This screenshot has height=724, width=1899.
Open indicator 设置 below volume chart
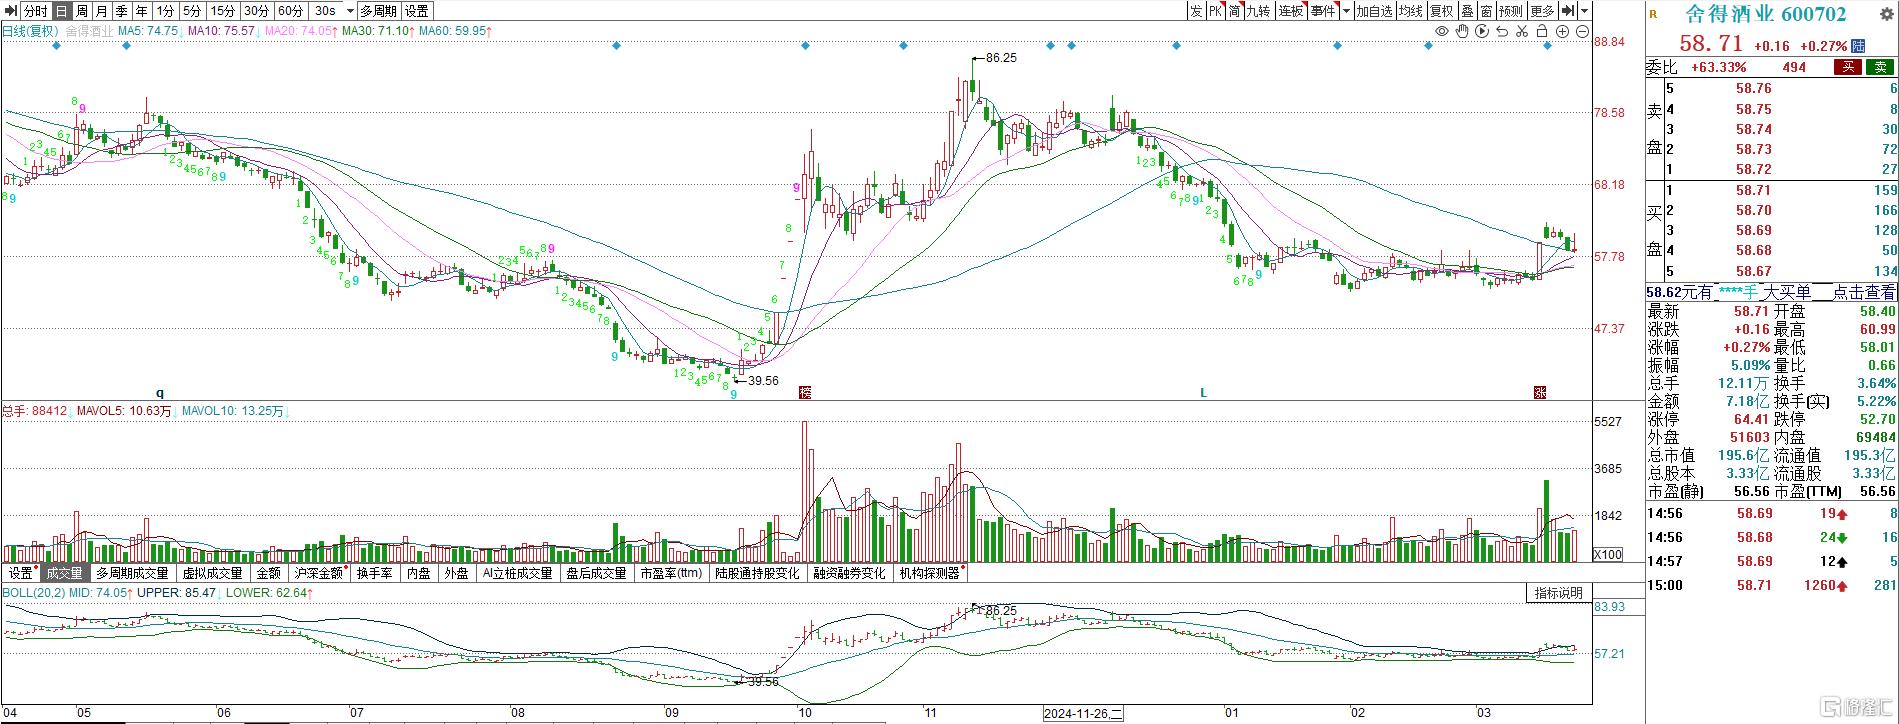pyautogui.click(x=21, y=573)
